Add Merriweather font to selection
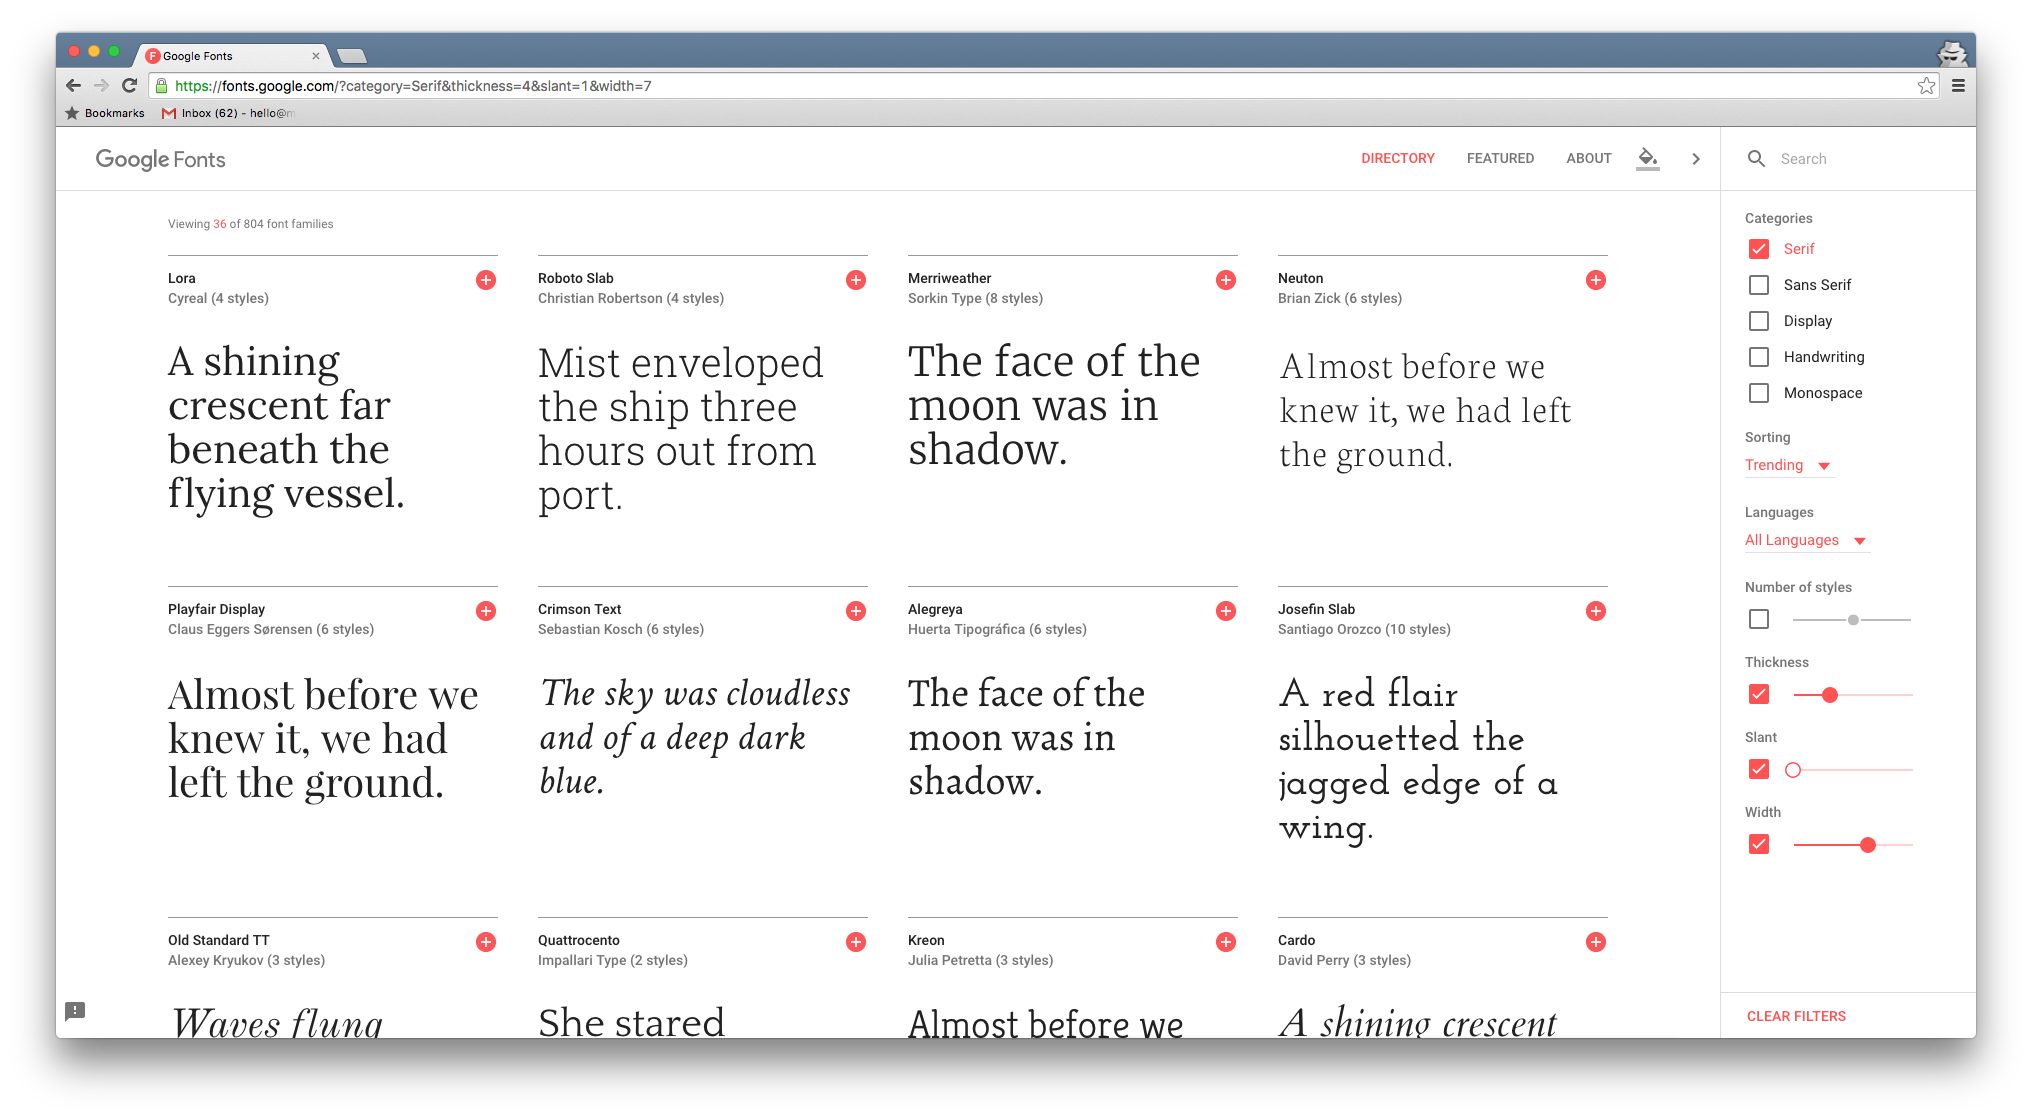 (x=1226, y=280)
